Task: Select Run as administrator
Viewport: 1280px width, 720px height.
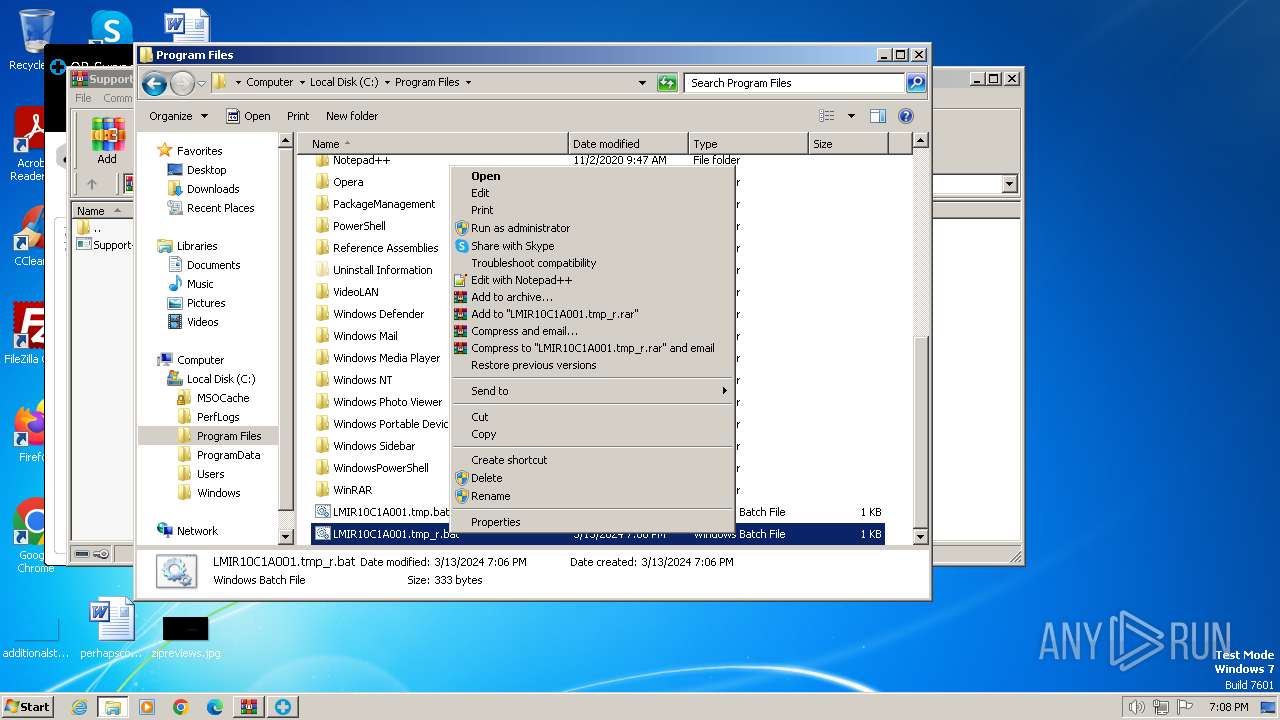Action: pyautogui.click(x=592, y=228)
